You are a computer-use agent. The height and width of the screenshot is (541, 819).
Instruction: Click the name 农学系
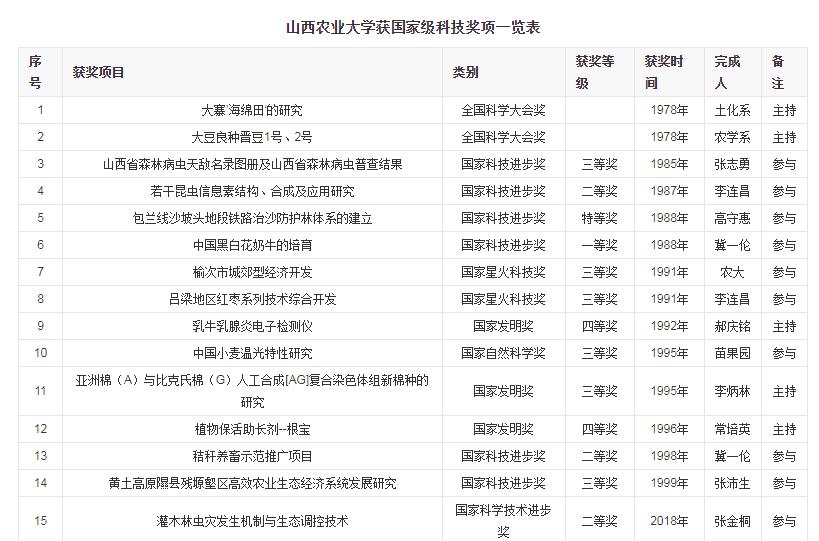pos(732,137)
